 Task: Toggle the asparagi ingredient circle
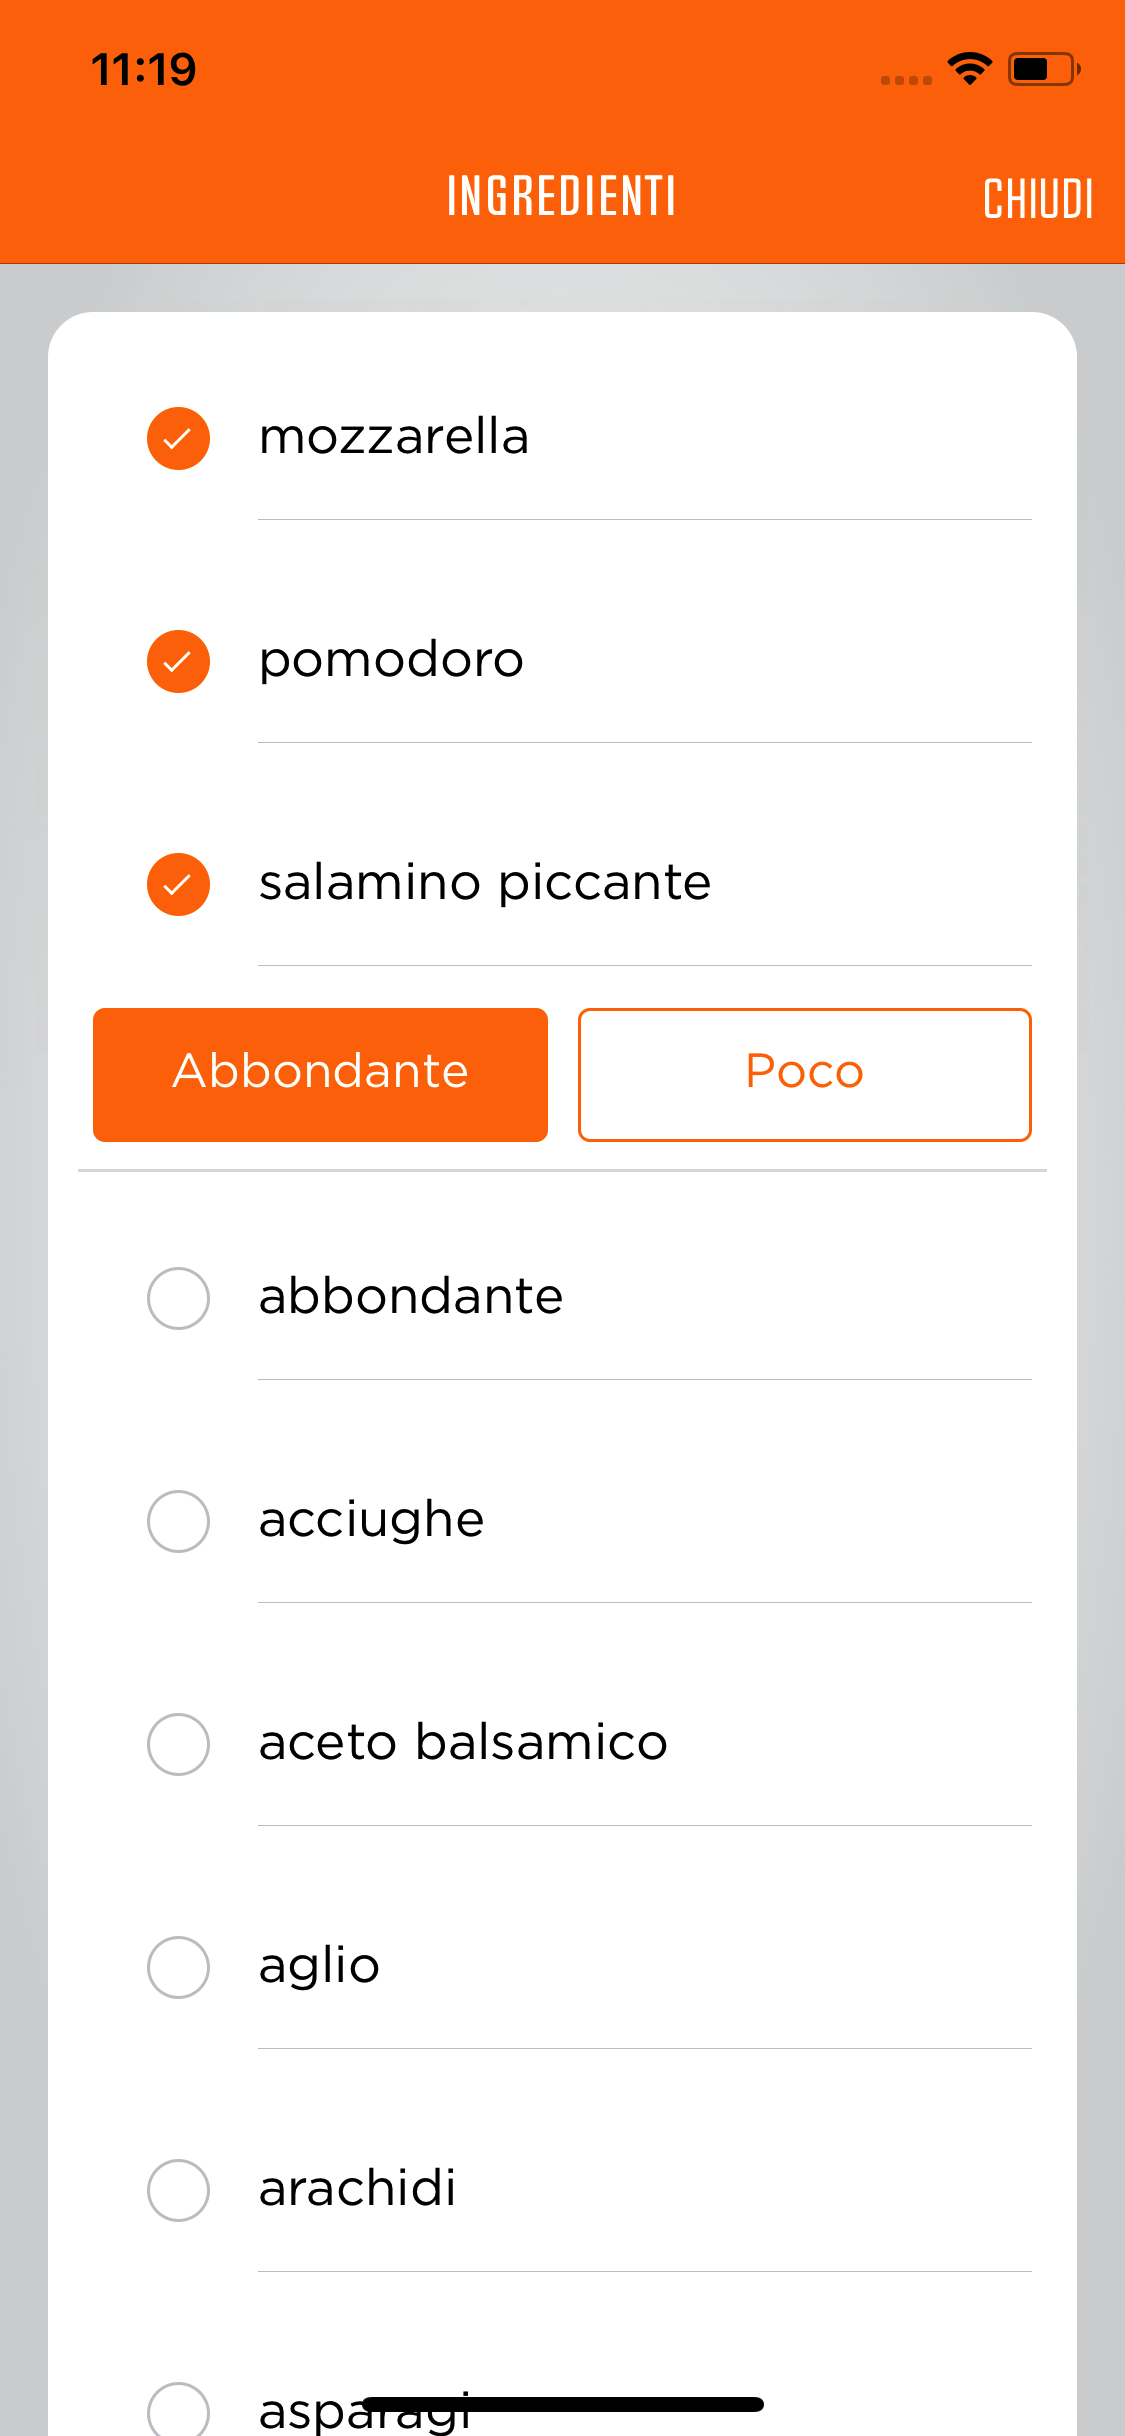178,2410
